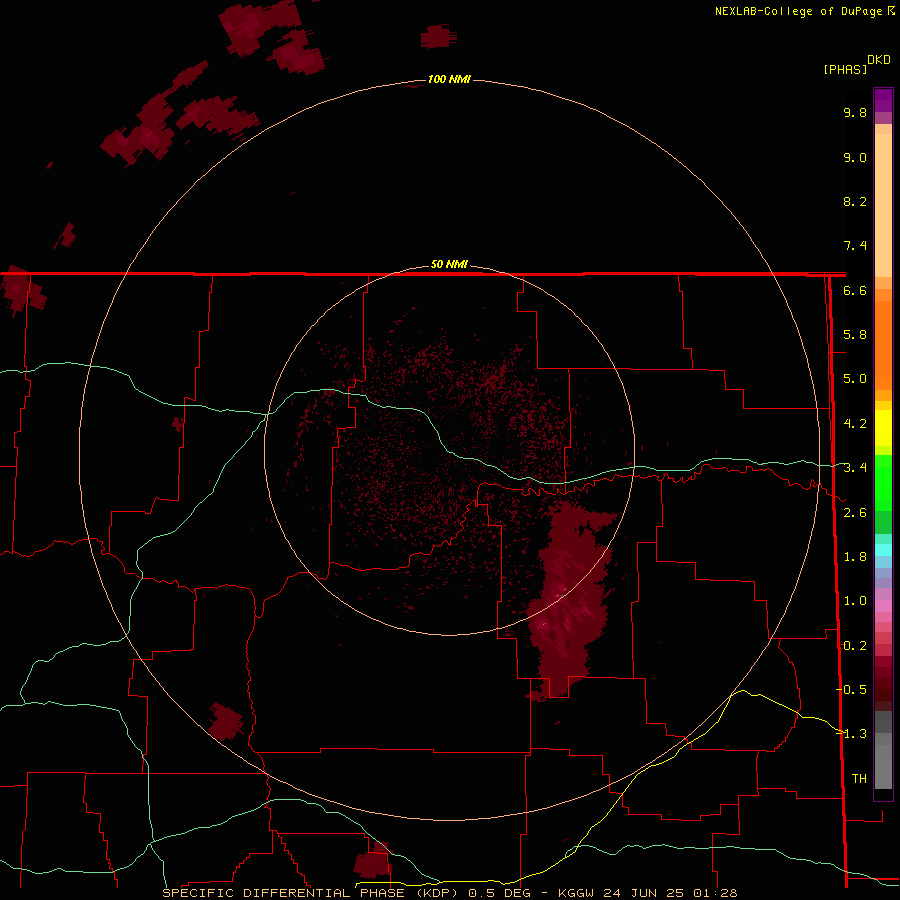Click the 9.8 legend value
Image resolution: width=900 pixels, height=900 pixels.
click(855, 112)
